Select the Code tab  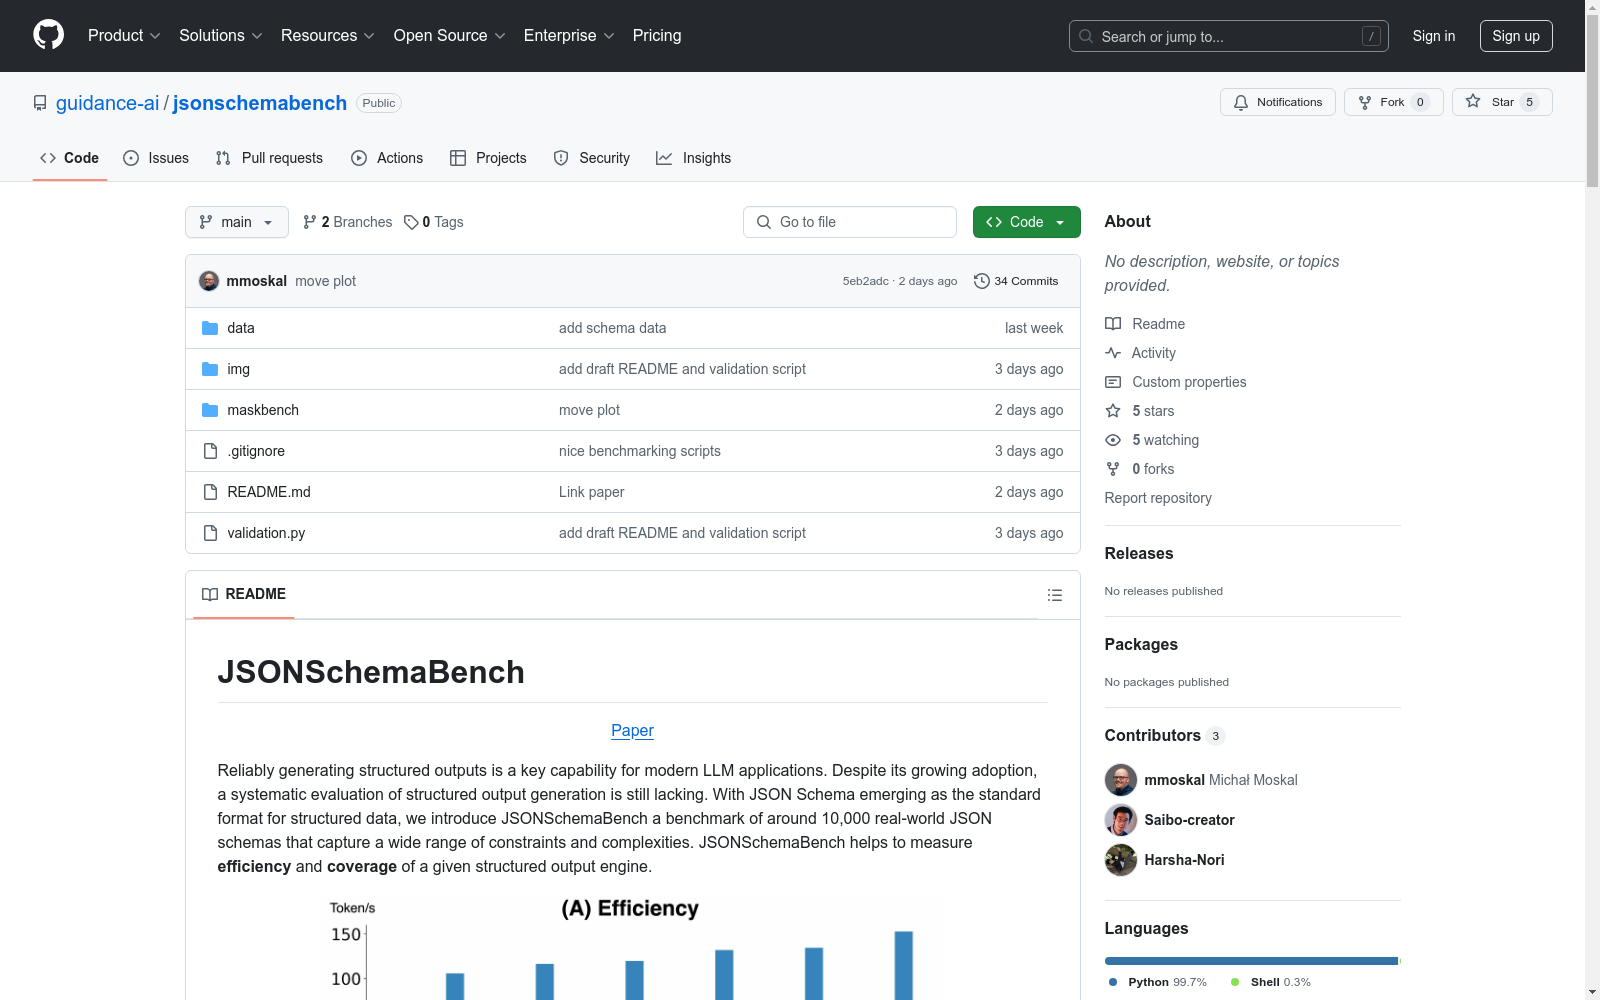[x=70, y=158]
